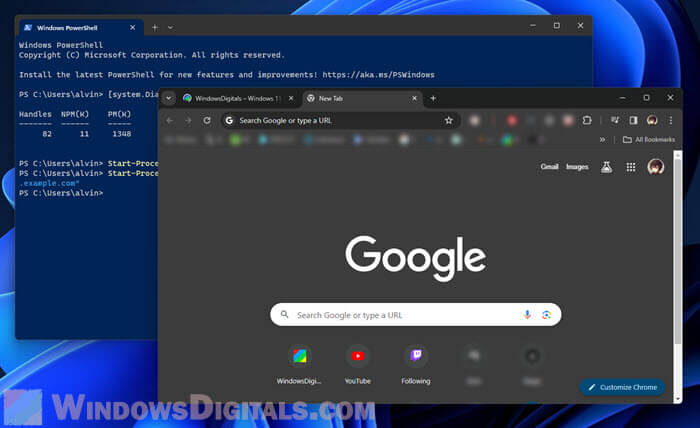
Task: Start voice search microphone
Action: pyautogui.click(x=527, y=315)
